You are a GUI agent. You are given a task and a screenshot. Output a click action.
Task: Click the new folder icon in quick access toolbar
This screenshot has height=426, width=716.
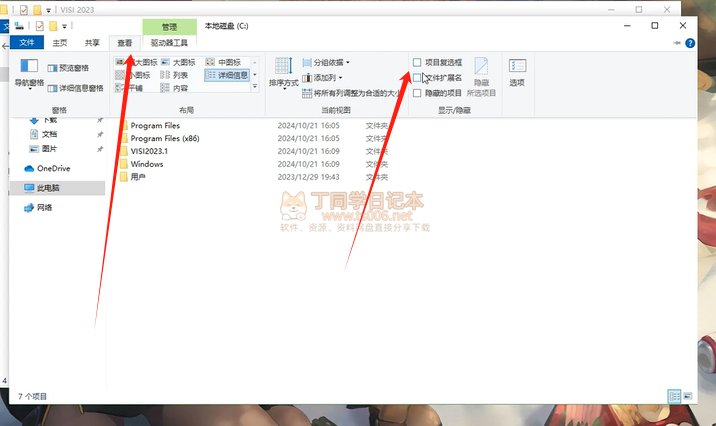(x=53, y=26)
